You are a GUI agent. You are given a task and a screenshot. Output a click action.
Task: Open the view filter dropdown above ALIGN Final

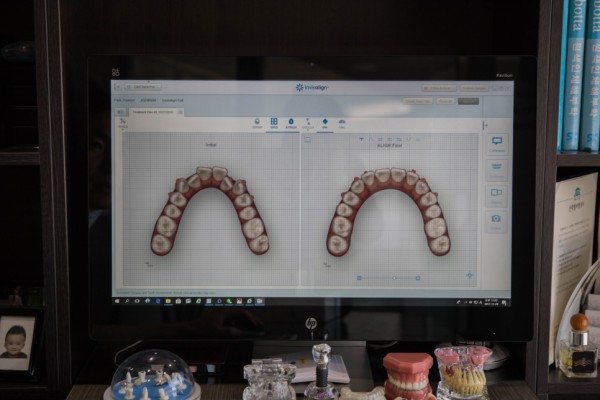point(361,139)
